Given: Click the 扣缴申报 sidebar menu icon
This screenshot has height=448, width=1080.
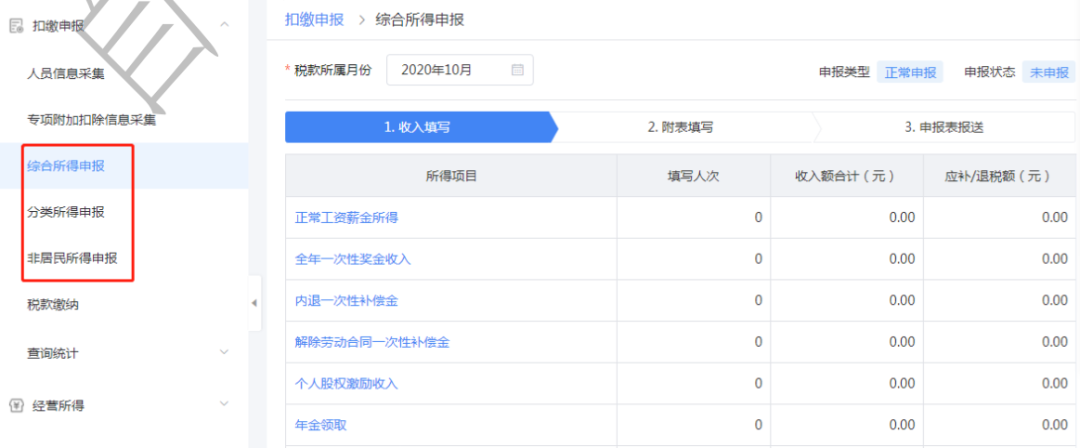Looking at the screenshot, I should click(x=16, y=27).
